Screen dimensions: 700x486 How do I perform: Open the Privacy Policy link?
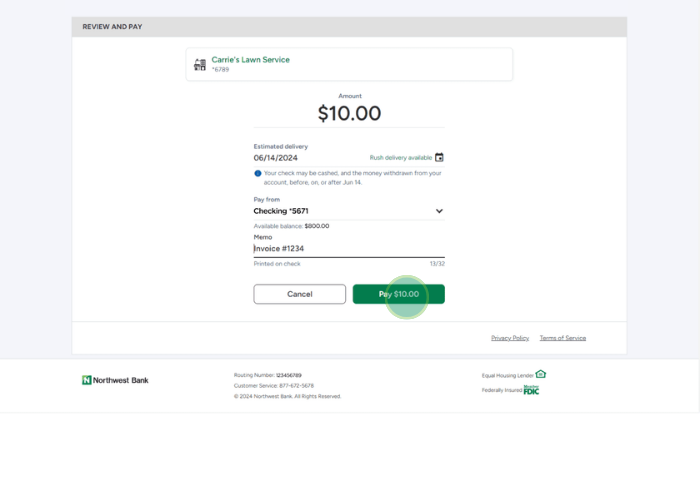pos(510,338)
